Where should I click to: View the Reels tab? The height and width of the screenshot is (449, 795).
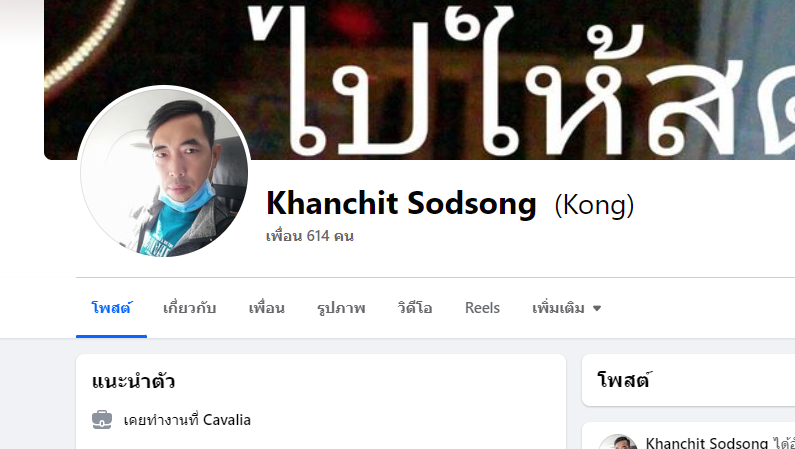[482, 308]
